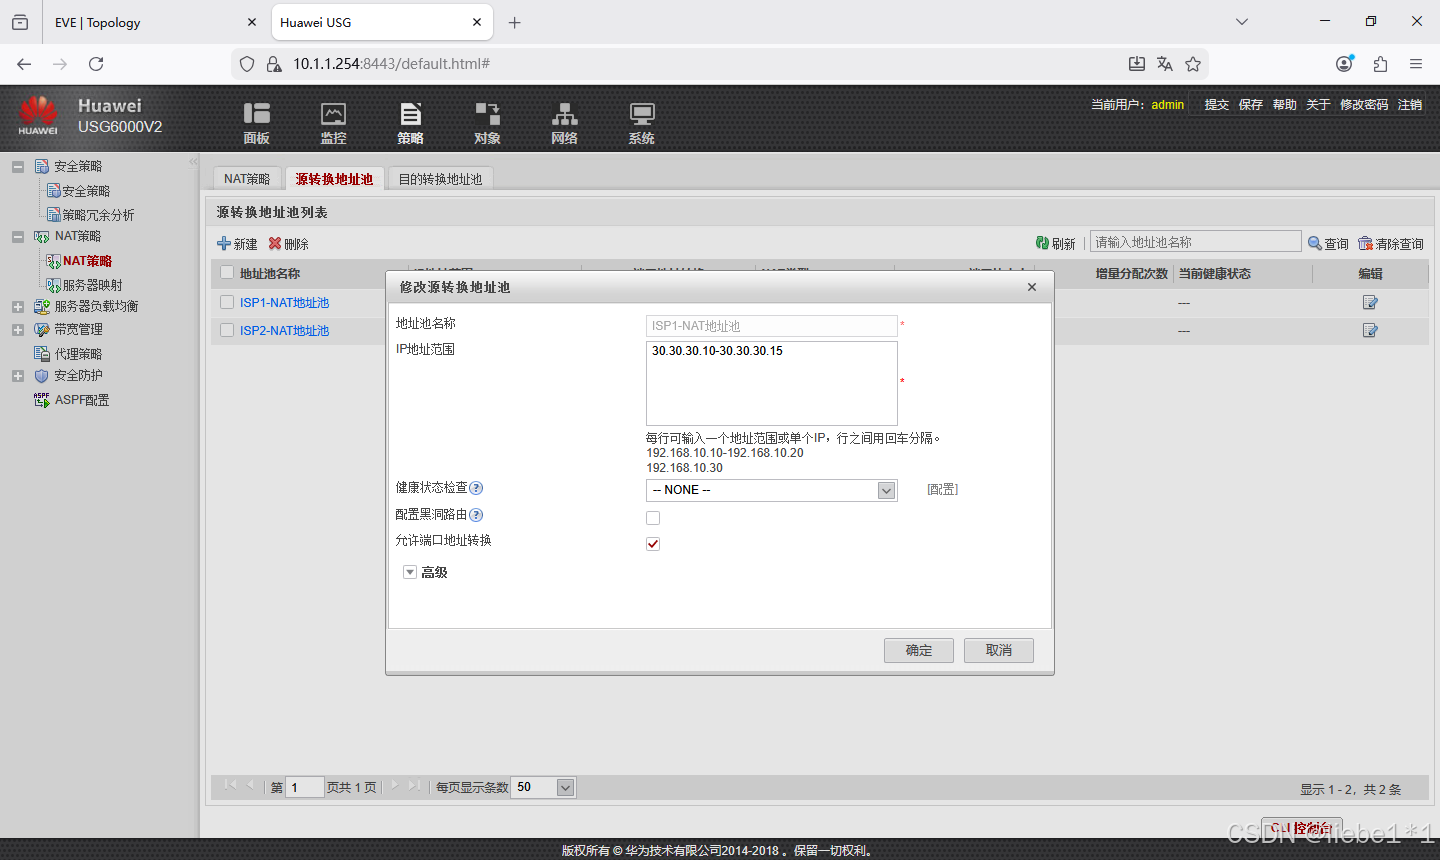
Task: Open ASPF配置 in sidebar
Action: (82, 400)
